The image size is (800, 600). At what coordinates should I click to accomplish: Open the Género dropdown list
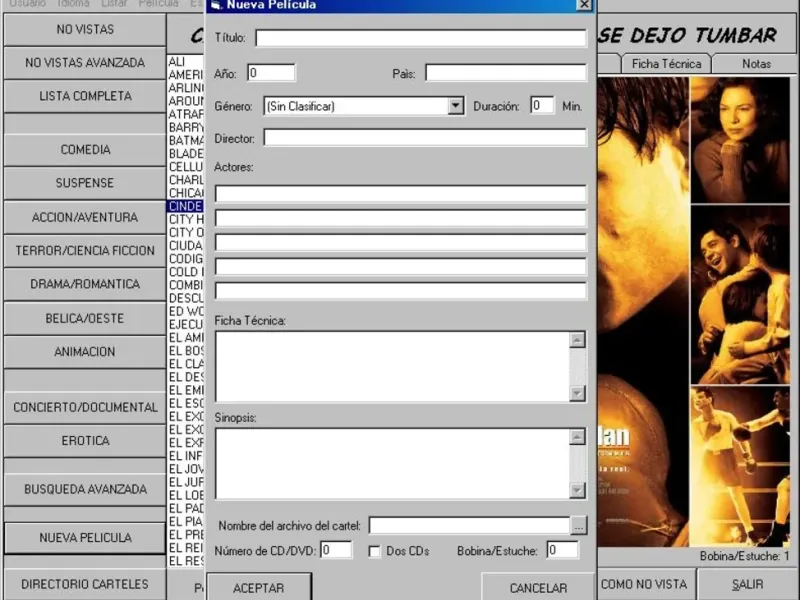tap(456, 106)
